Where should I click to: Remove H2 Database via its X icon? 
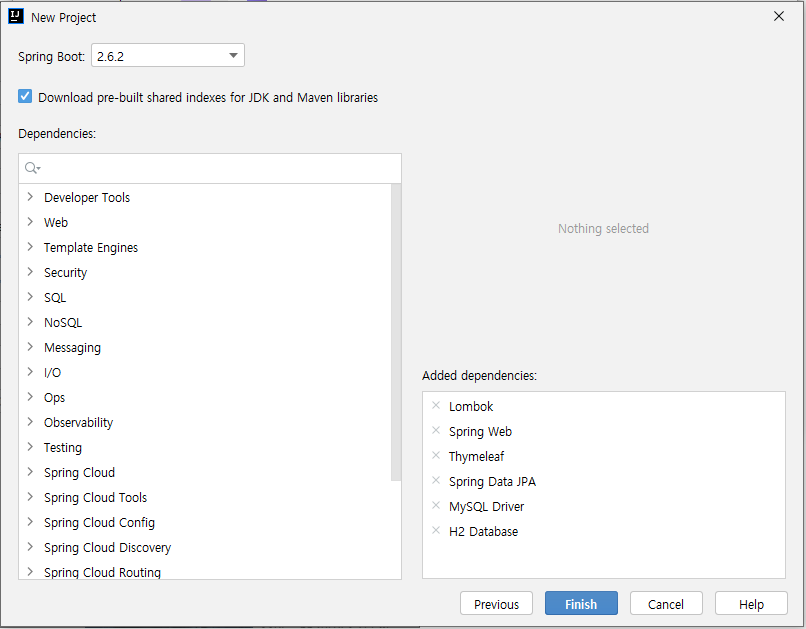(436, 530)
